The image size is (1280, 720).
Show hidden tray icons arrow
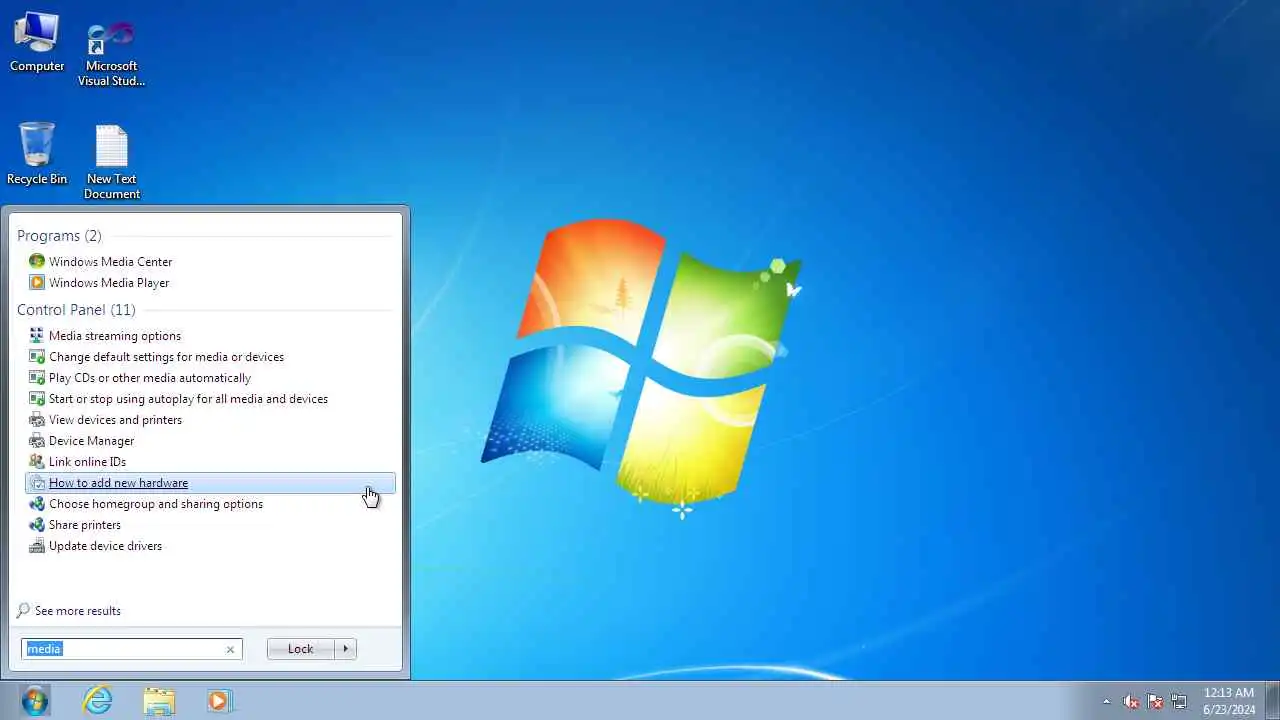pyautogui.click(x=1106, y=702)
